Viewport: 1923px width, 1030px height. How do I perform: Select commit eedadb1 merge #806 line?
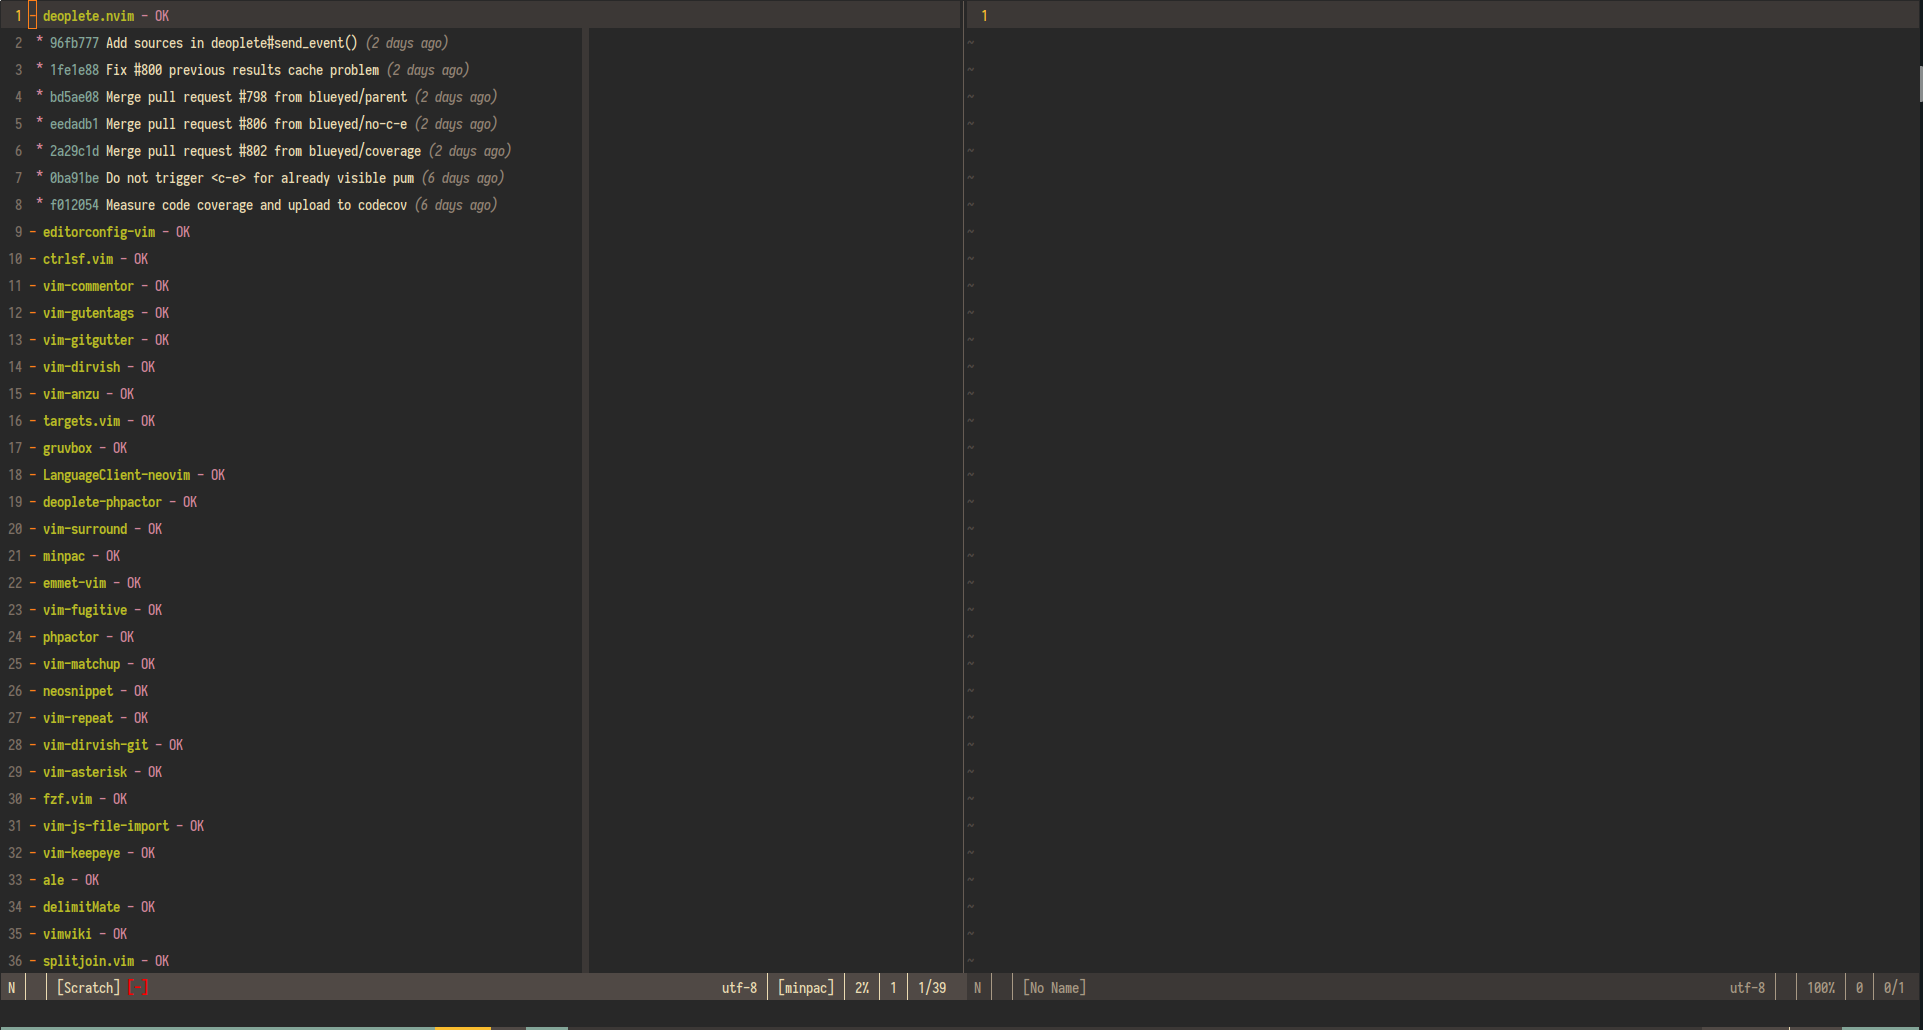click(266, 124)
